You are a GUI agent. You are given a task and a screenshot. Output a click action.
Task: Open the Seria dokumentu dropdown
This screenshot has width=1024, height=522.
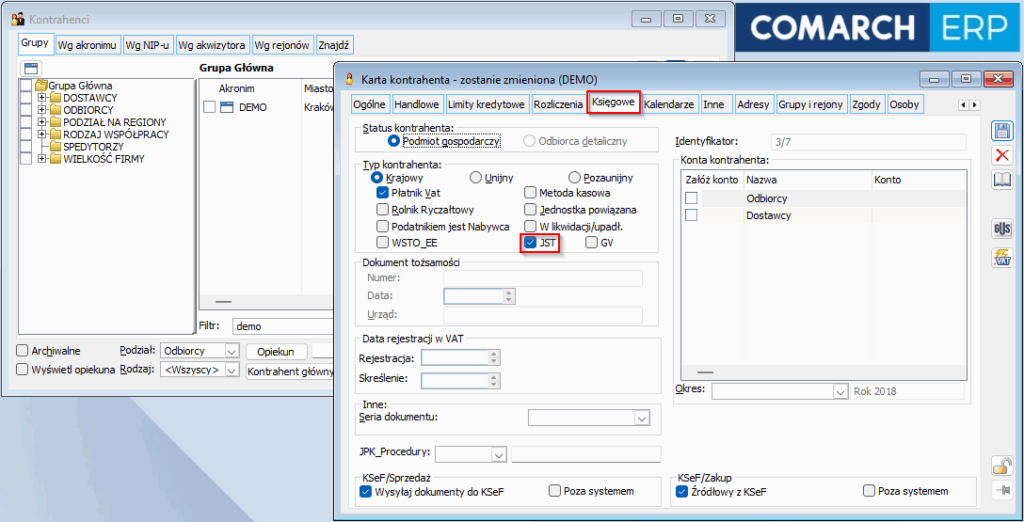(x=642, y=418)
